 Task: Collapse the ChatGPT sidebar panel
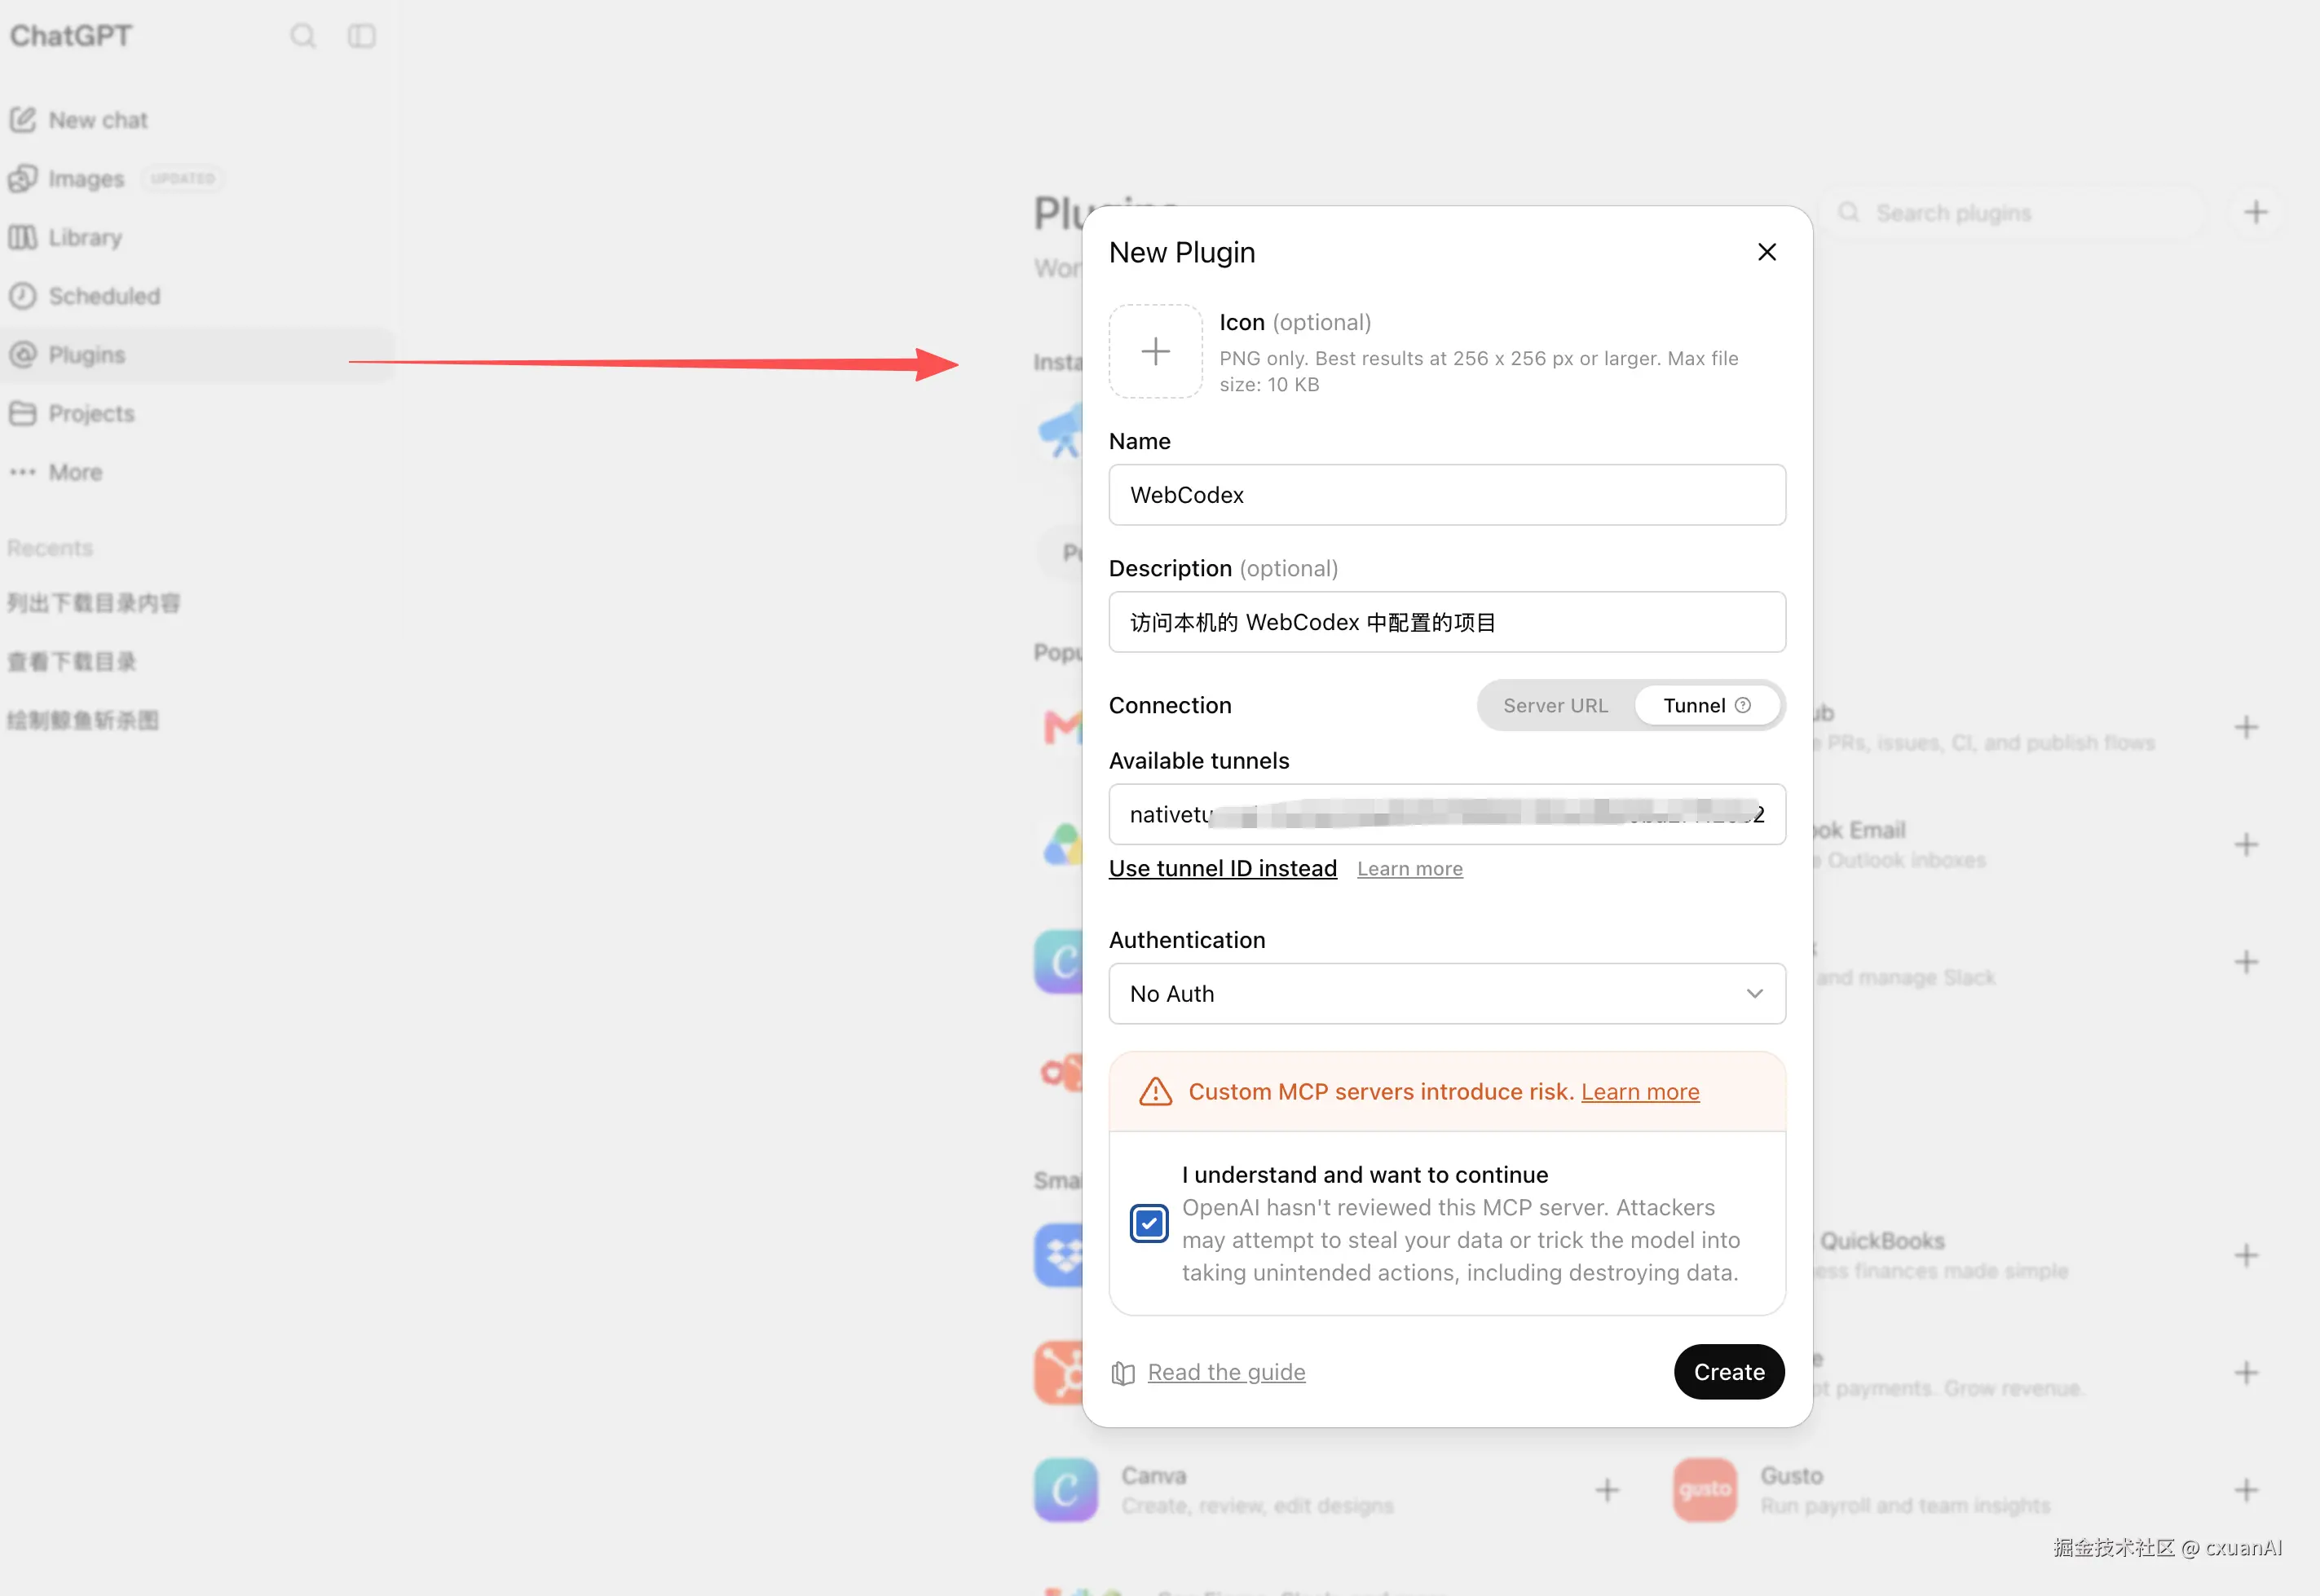(361, 36)
